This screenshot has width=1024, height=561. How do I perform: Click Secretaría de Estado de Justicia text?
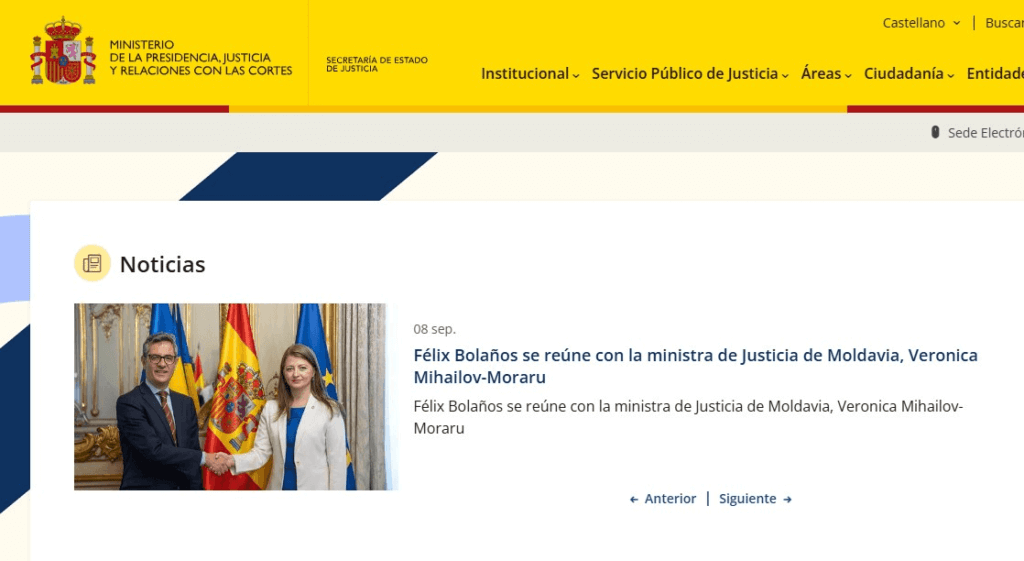click(377, 64)
